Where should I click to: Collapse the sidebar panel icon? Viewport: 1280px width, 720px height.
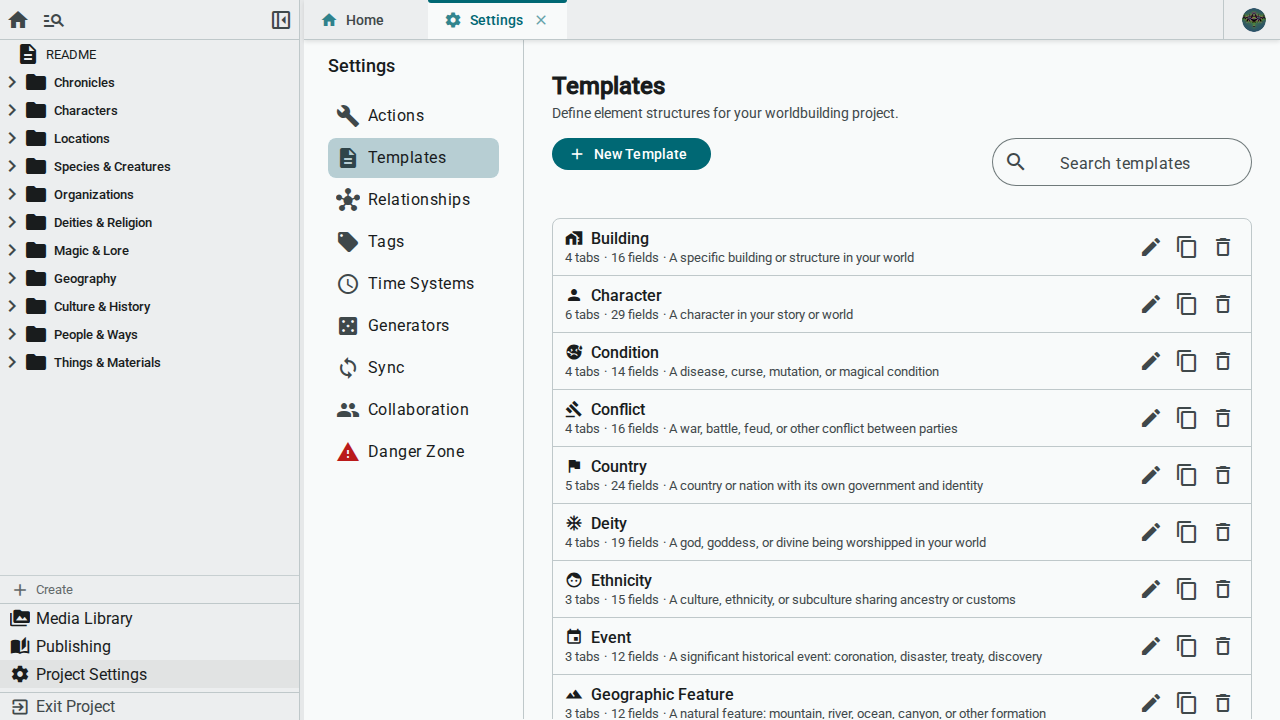pyautogui.click(x=281, y=20)
